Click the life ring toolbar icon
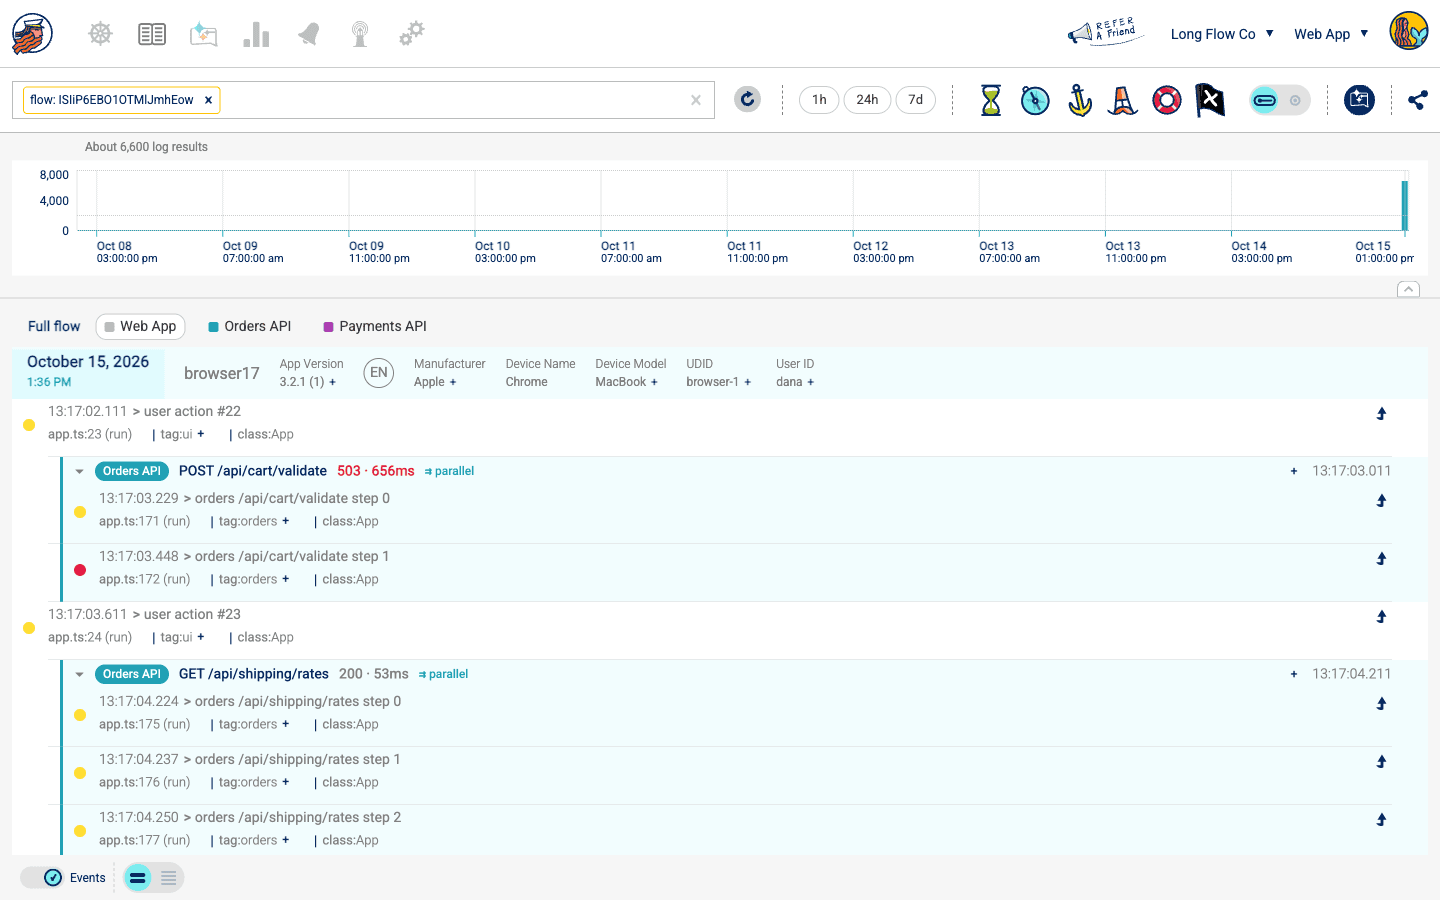Screen dimensions: 1440x900 (1167, 100)
